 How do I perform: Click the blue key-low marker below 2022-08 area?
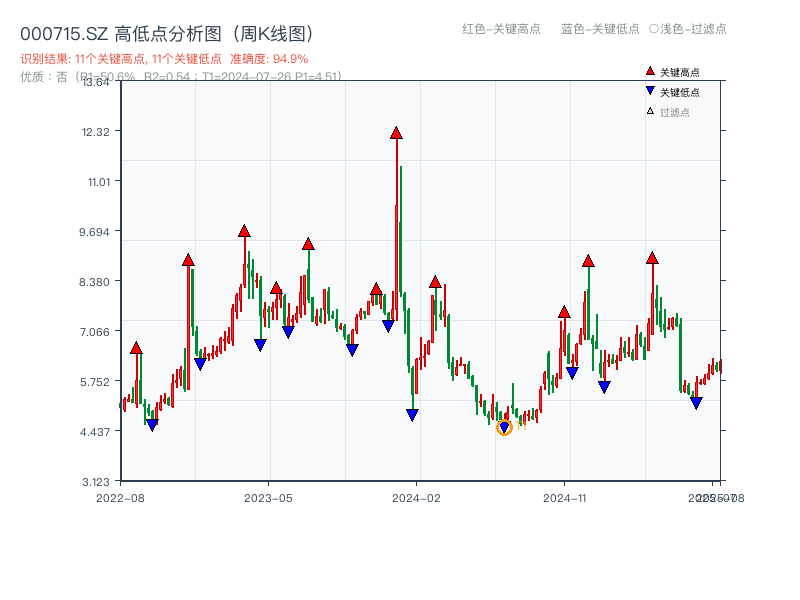pos(152,423)
